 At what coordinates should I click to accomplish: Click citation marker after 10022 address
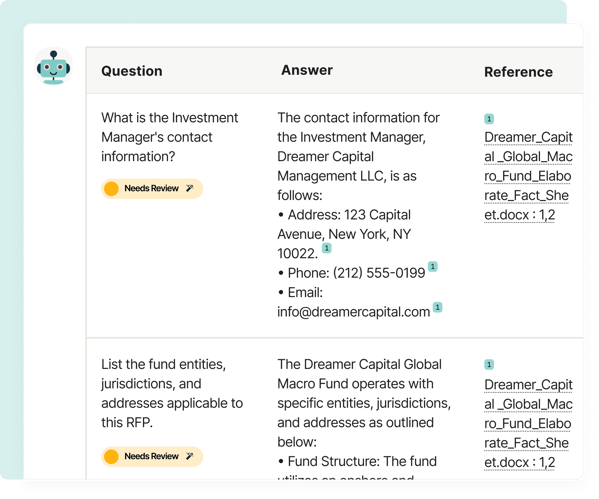(x=327, y=248)
